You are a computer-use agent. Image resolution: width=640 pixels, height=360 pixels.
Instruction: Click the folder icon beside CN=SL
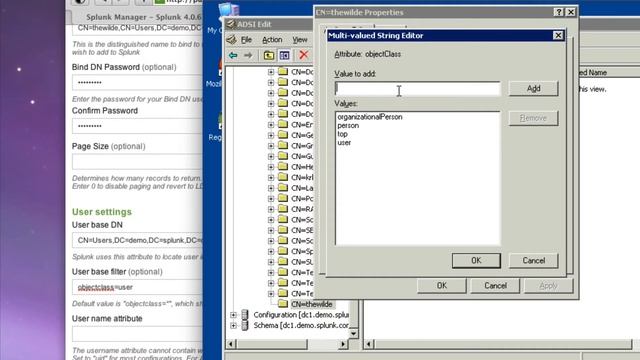pyautogui.click(x=282, y=262)
